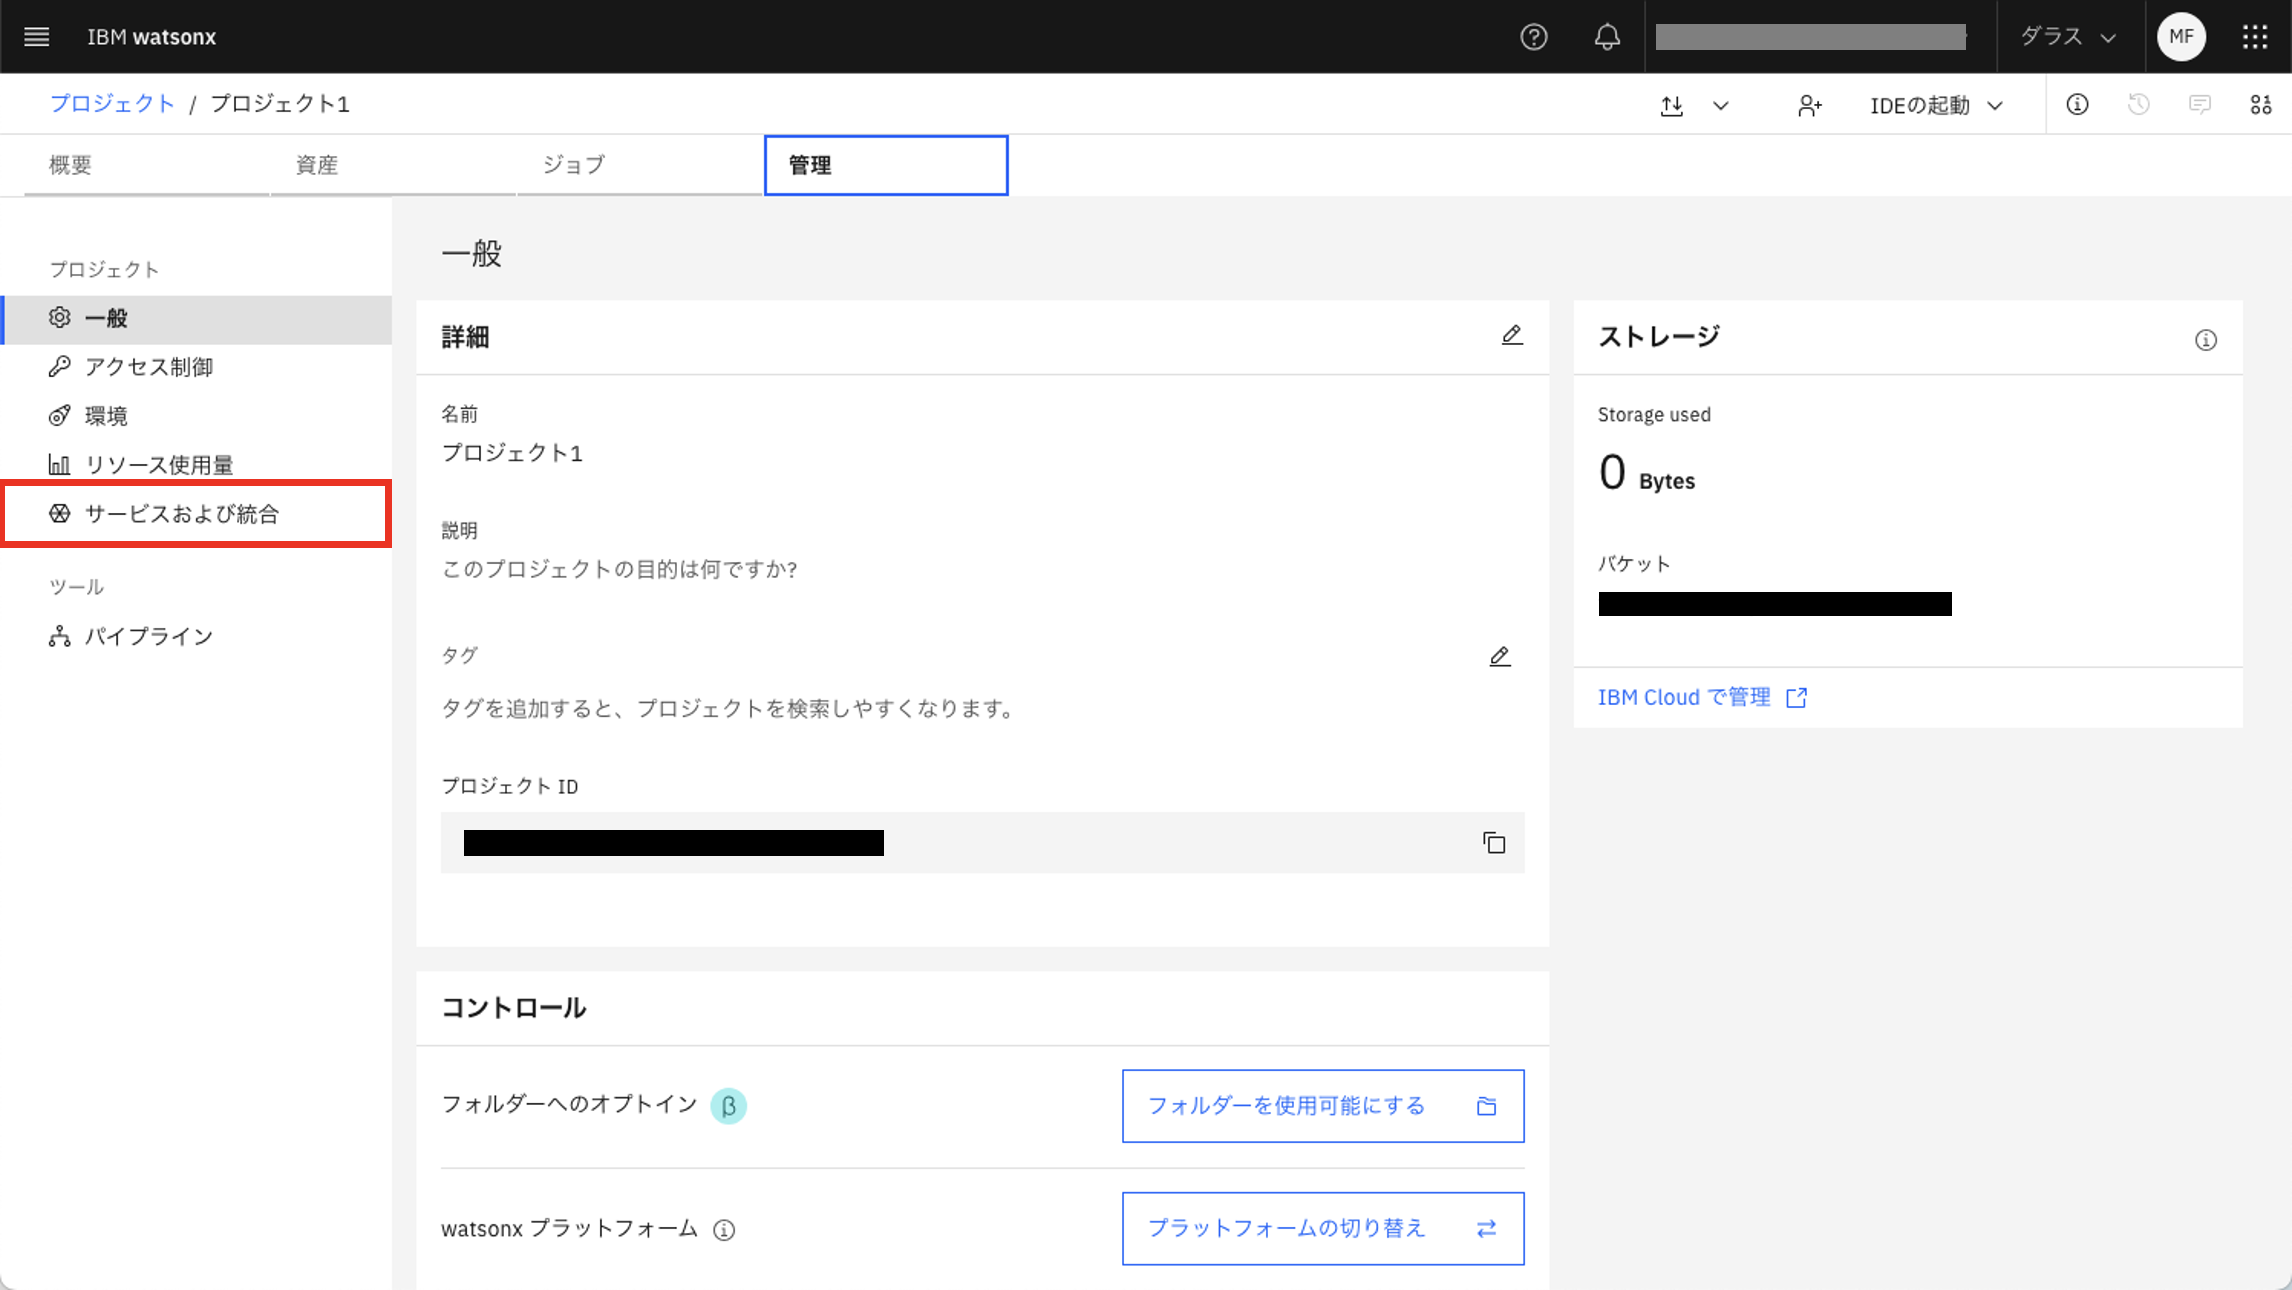Screen dimensions: 2292x1290
Task: Open the app switcher grid icon
Action: coord(2255,37)
